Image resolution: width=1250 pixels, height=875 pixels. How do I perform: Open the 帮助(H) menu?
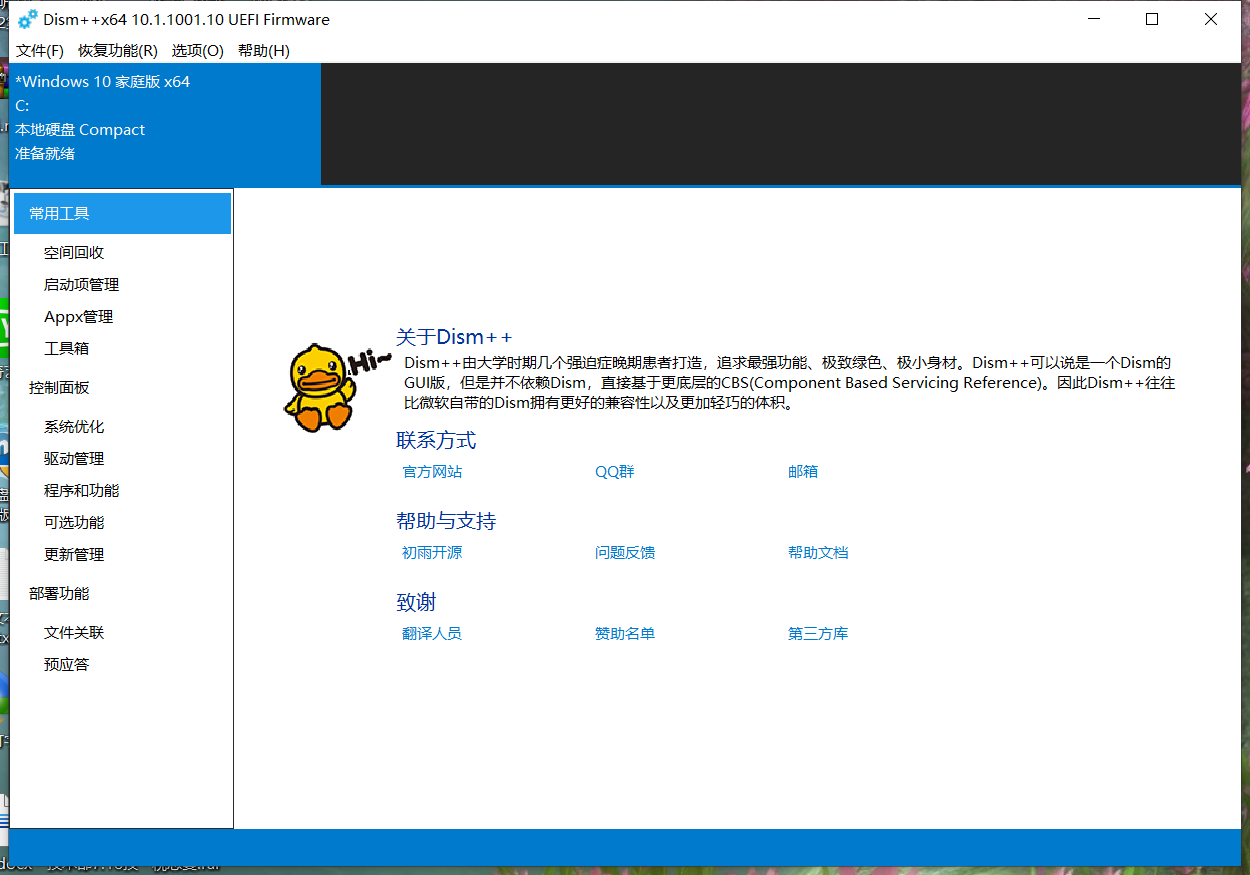pos(264,50)
